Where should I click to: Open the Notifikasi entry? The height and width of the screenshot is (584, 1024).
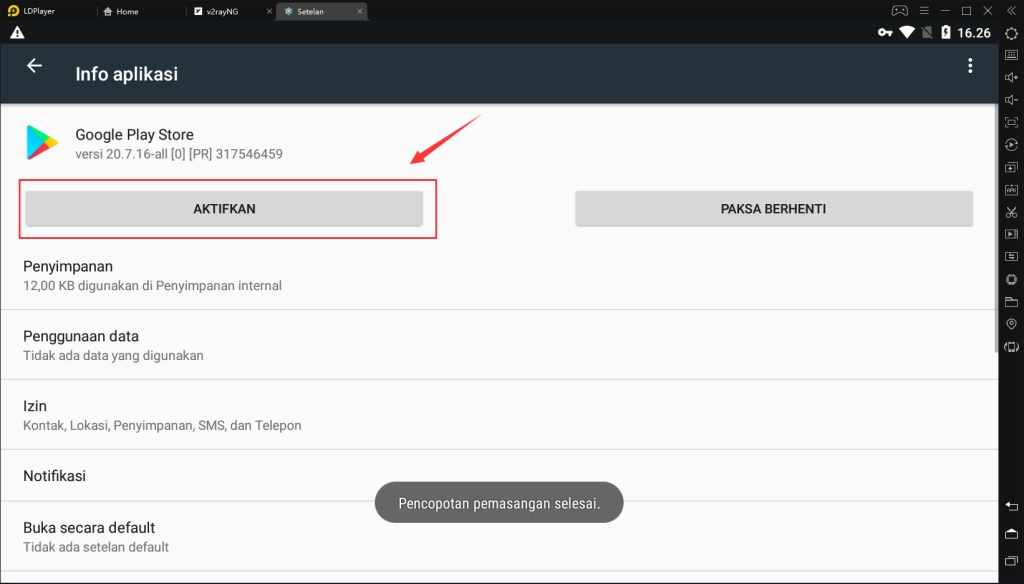pos(499,476)
